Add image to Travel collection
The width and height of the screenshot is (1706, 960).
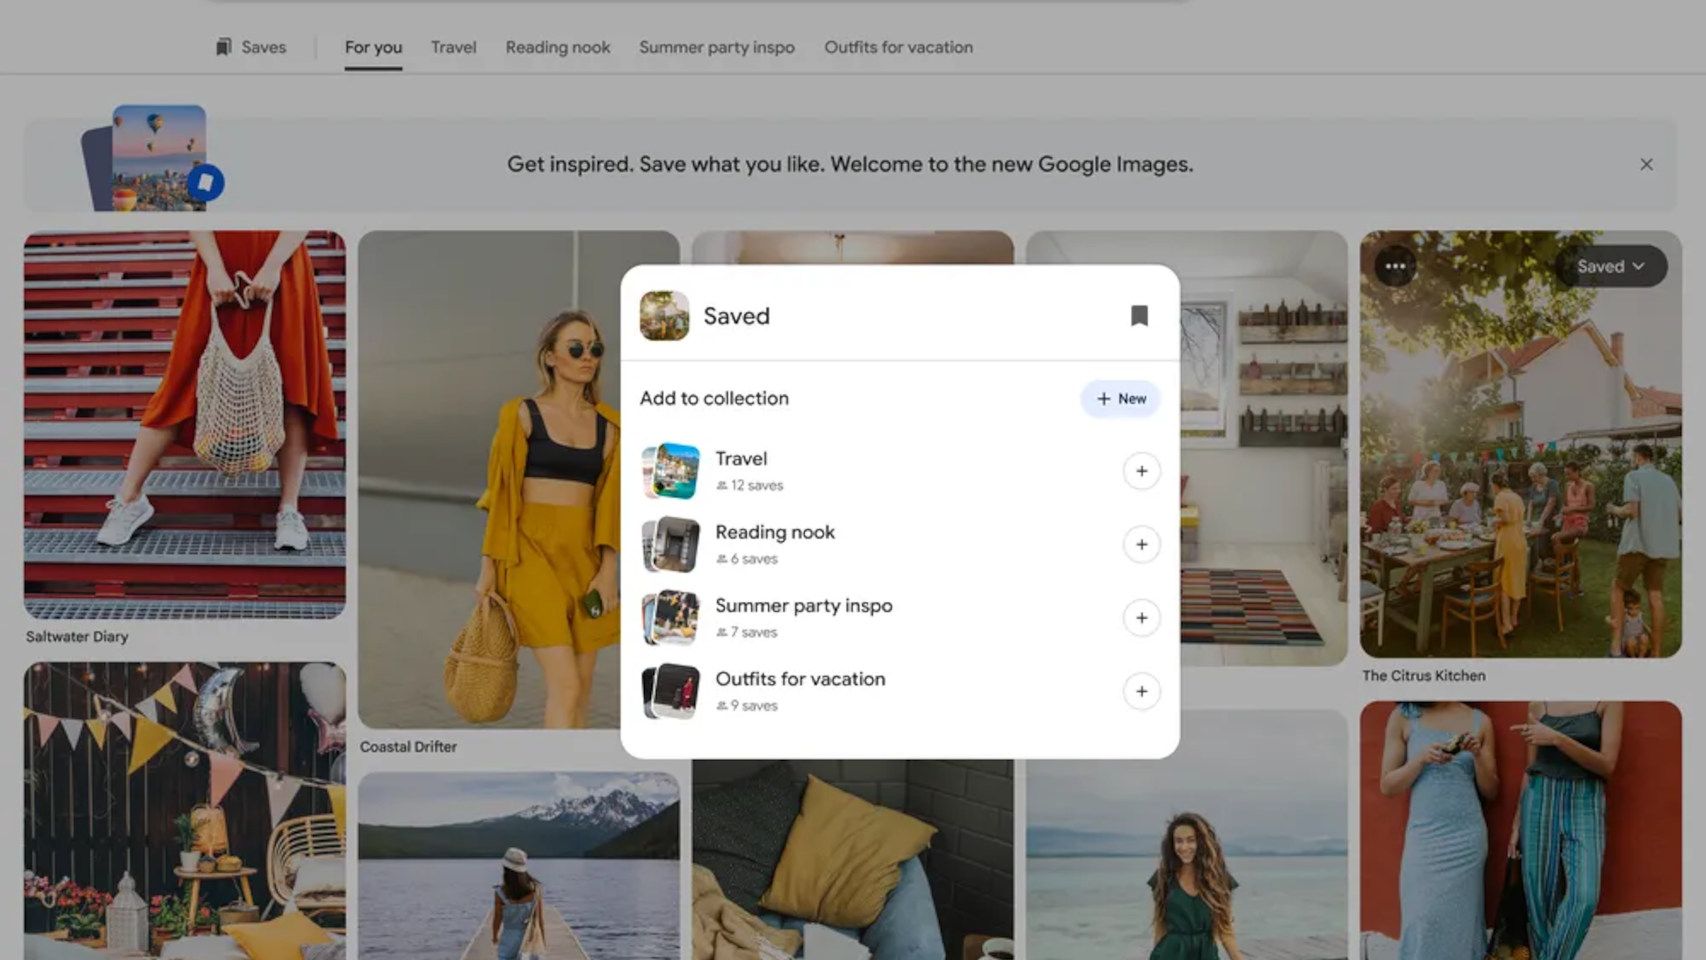coord(1141,471)
